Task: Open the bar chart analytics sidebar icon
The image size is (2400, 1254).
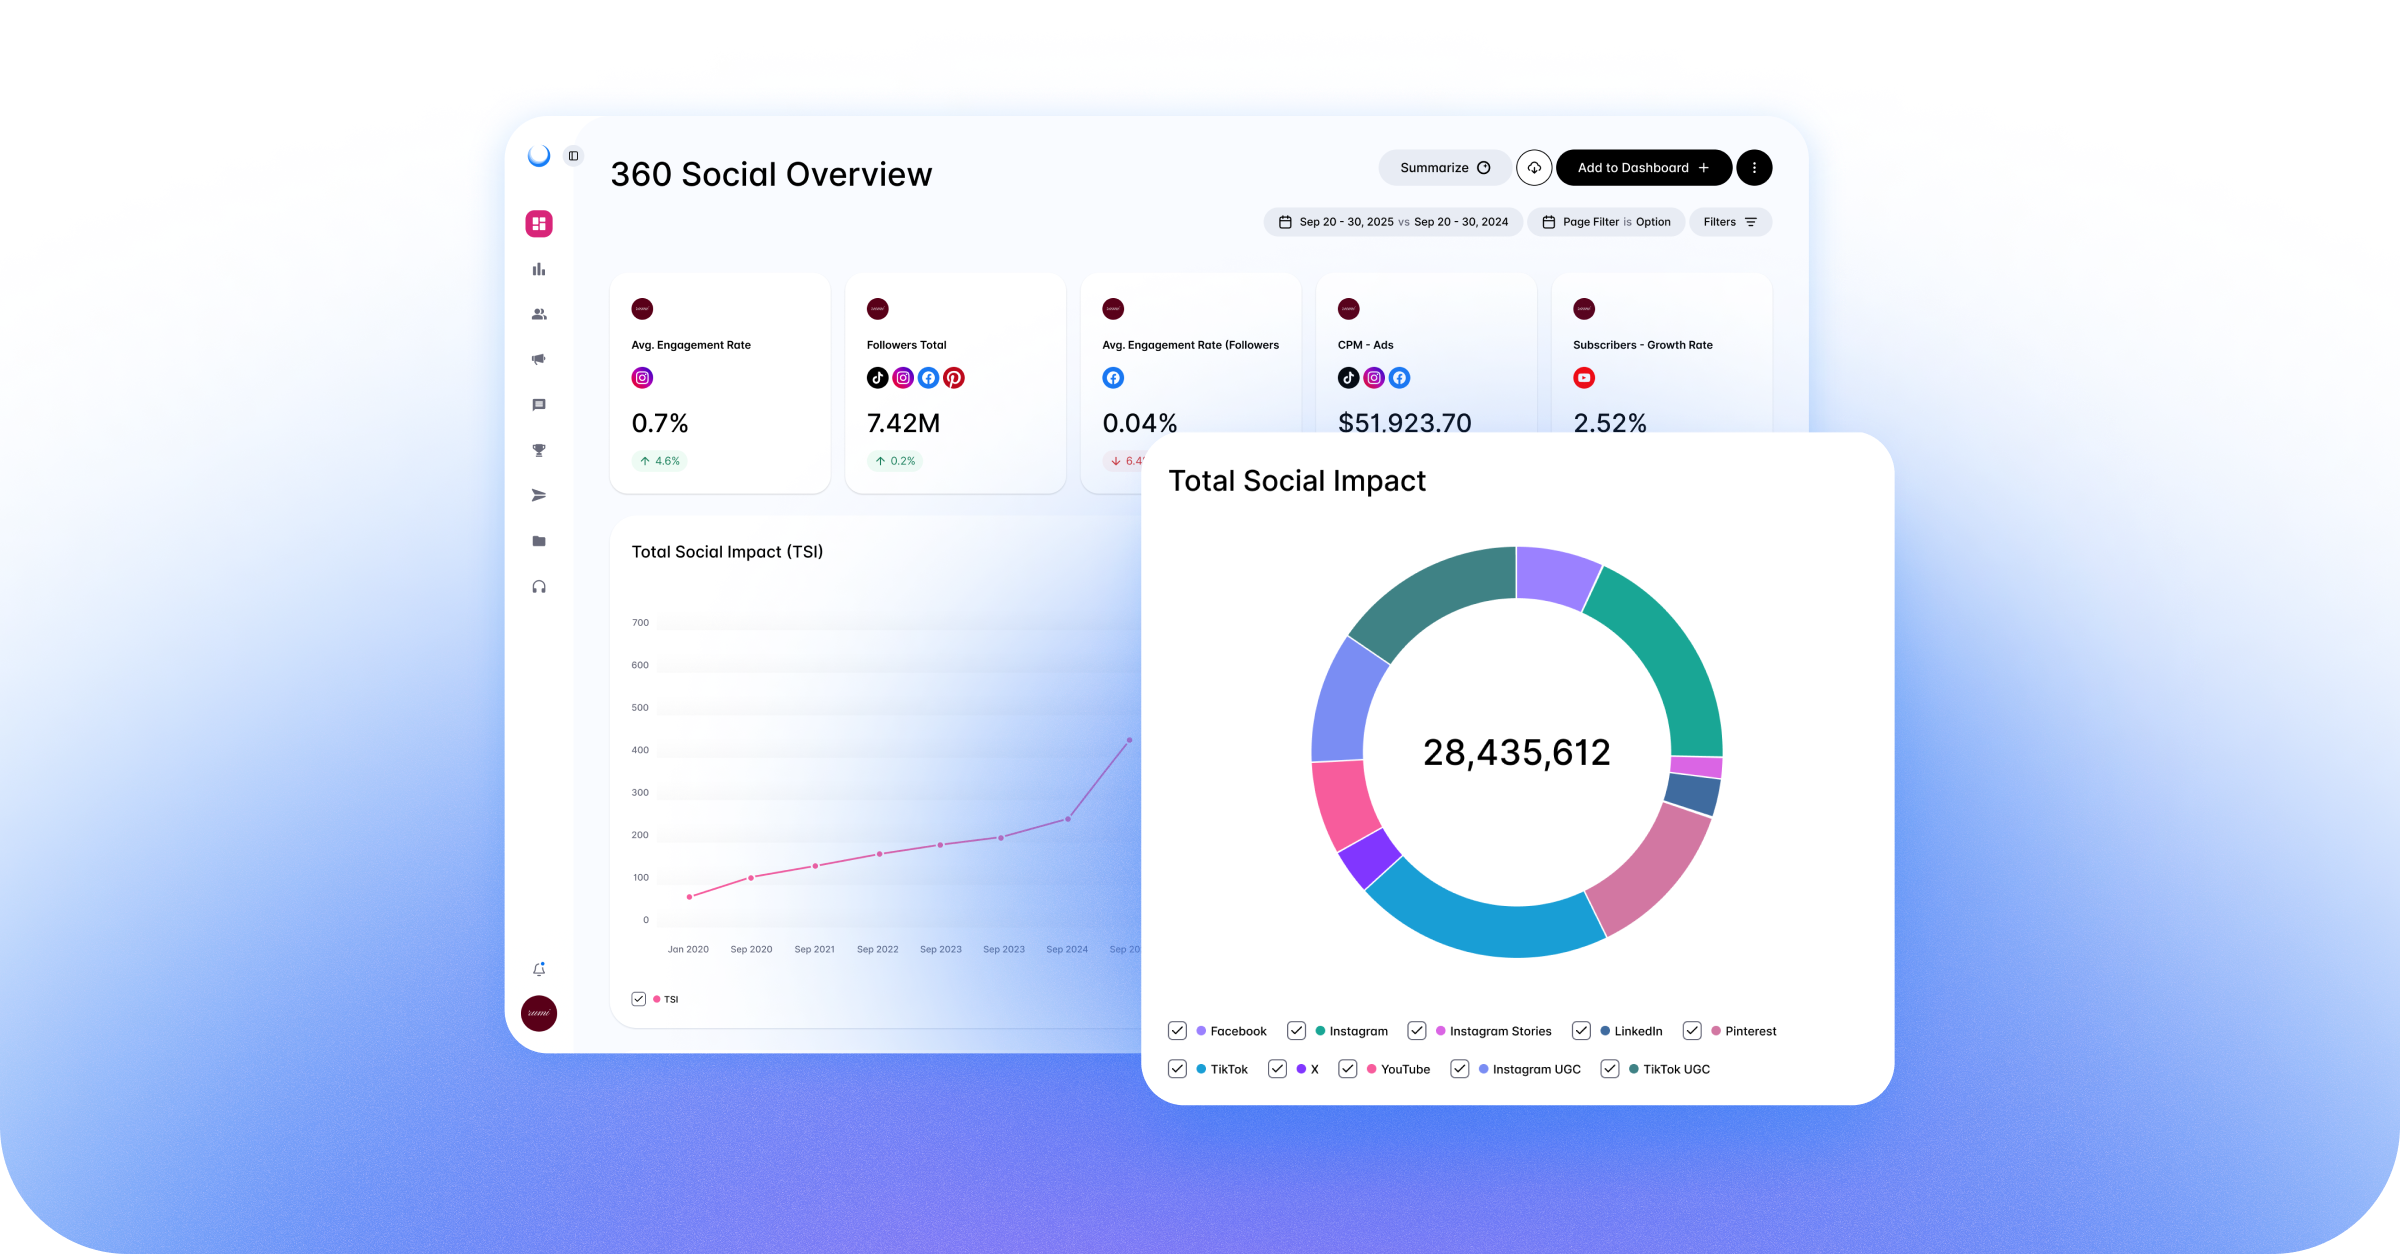Action: 539,269
